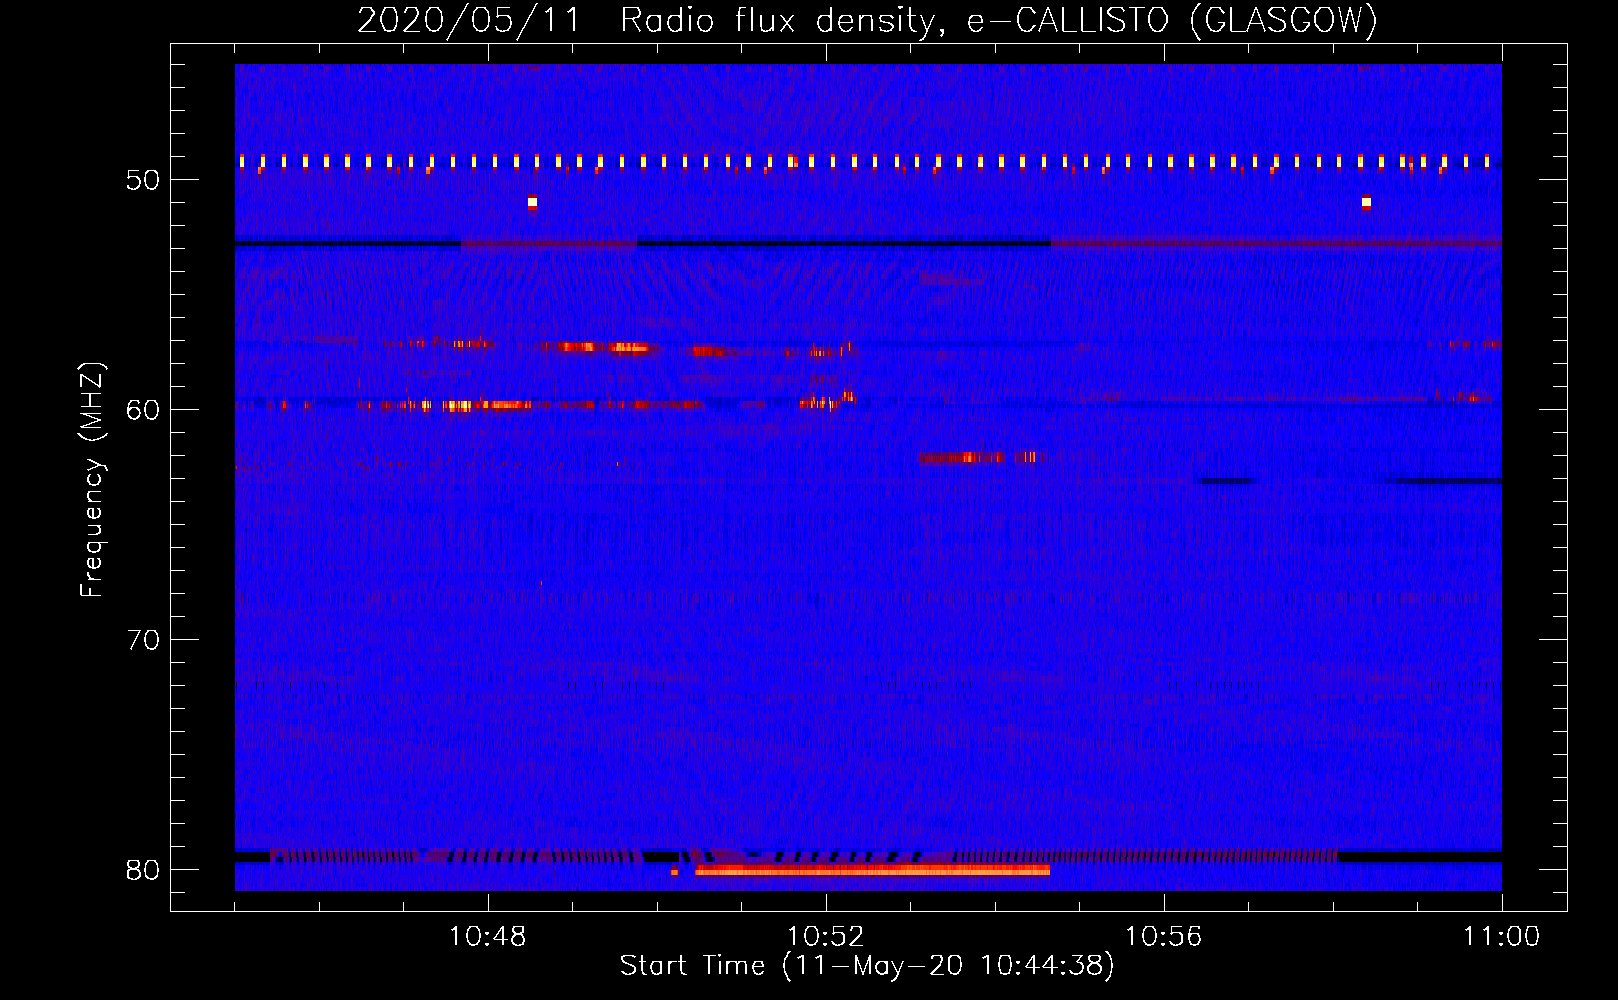This screenshot has height=1000, width=1618.
Task: Click the plot title 'Radio flux density, e-CALLISTO (GLASGOW)'
Action: click(x=999, y=20)
